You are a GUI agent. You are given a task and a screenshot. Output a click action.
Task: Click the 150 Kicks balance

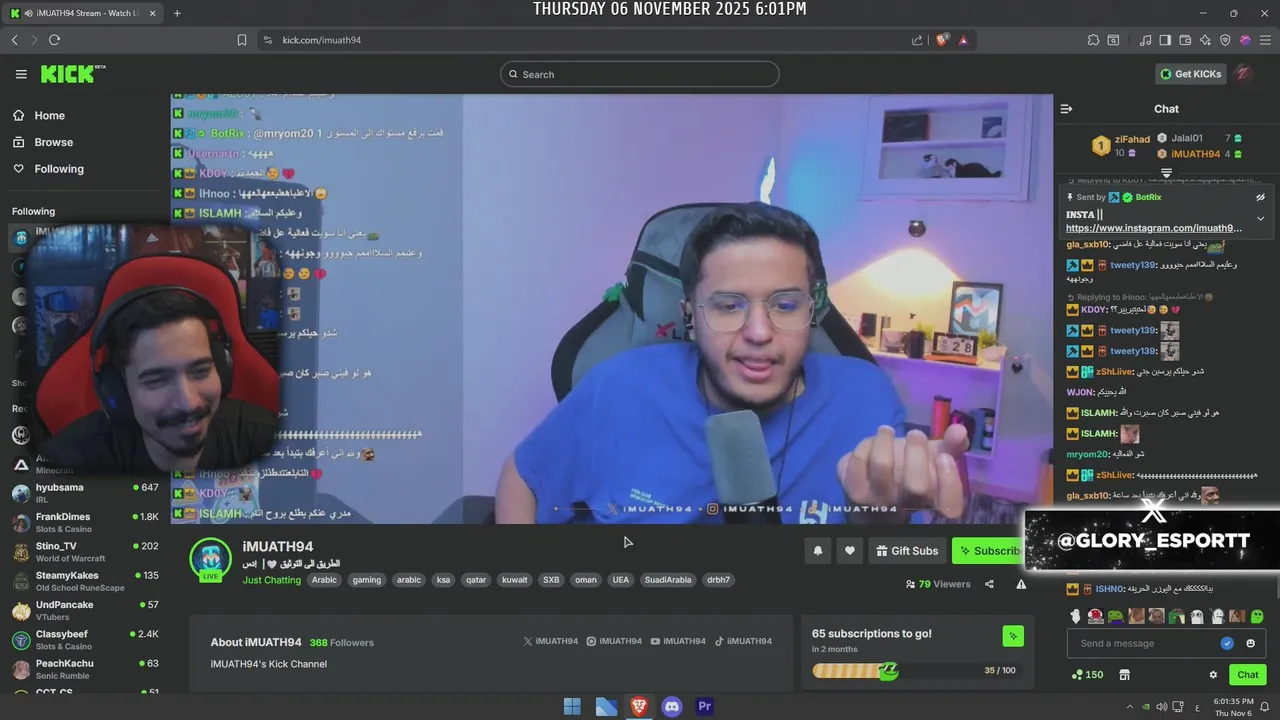(1087, 675)
